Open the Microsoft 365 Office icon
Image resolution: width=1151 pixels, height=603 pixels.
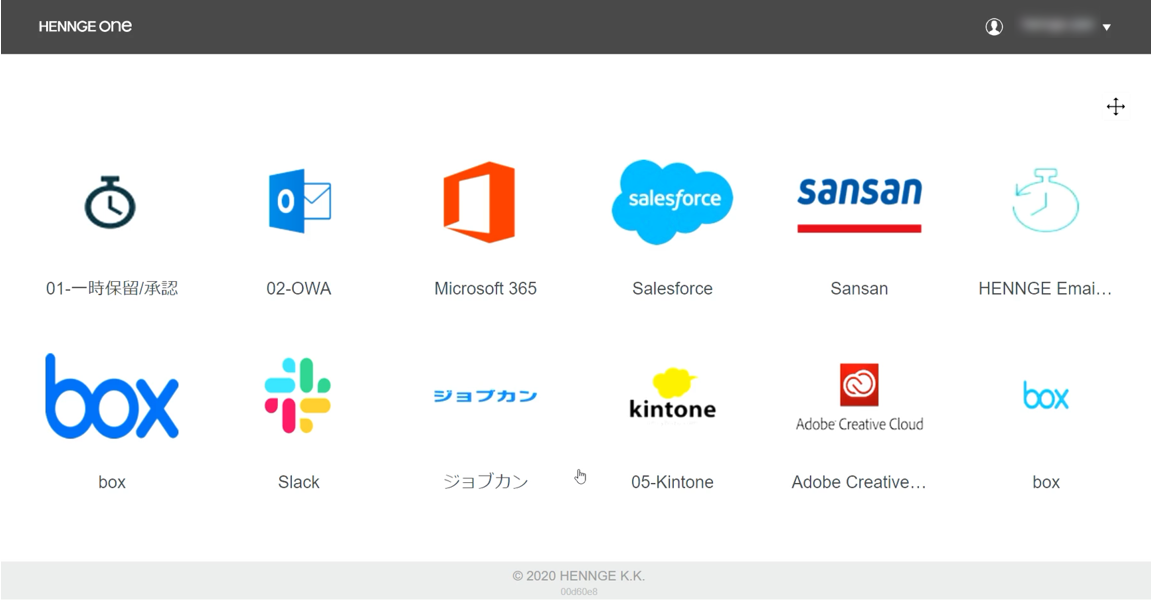click(x=479, y=202)
